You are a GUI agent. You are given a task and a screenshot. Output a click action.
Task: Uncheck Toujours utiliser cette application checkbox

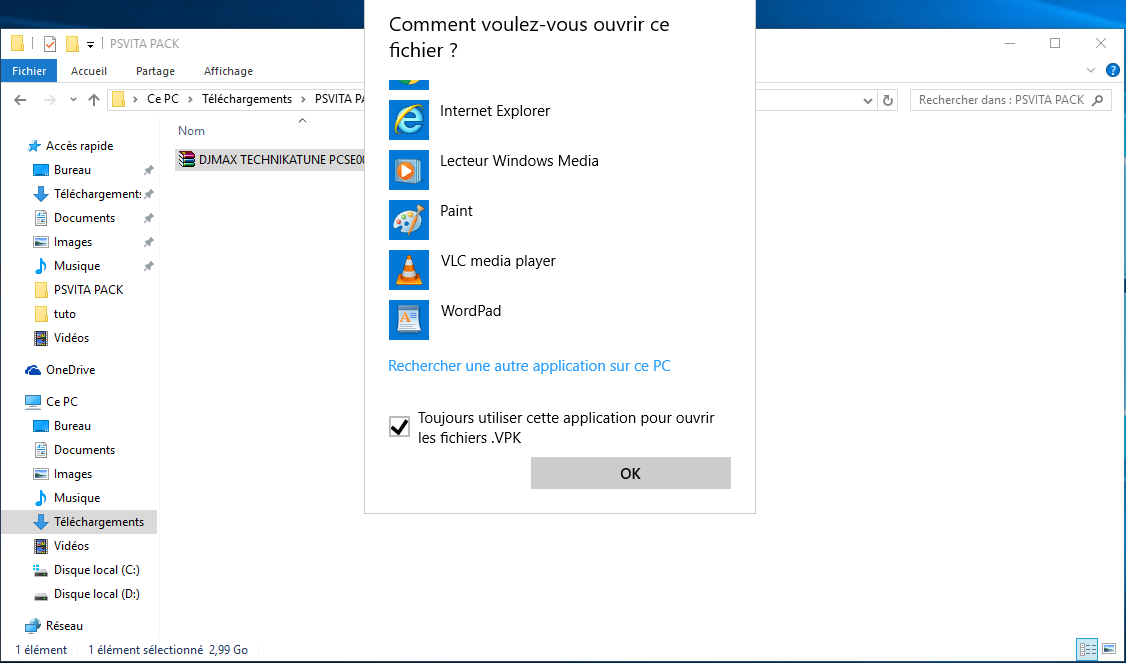[399, 427]
